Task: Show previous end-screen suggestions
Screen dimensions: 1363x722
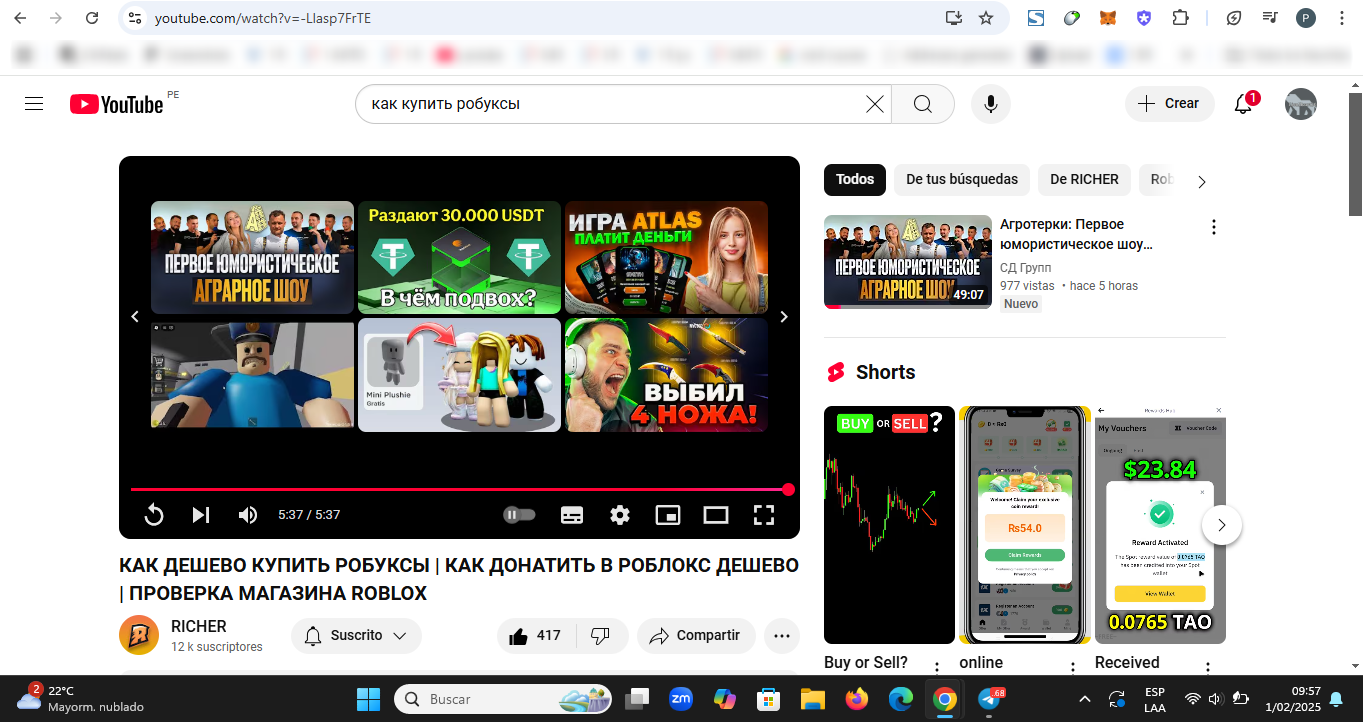Action: (x=136, y=316)
